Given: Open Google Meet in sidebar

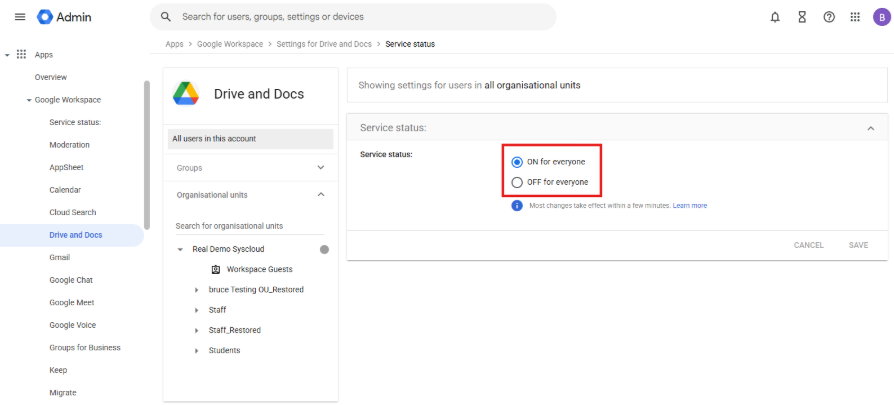Looking at the screenshot, I should coord(72,302).
